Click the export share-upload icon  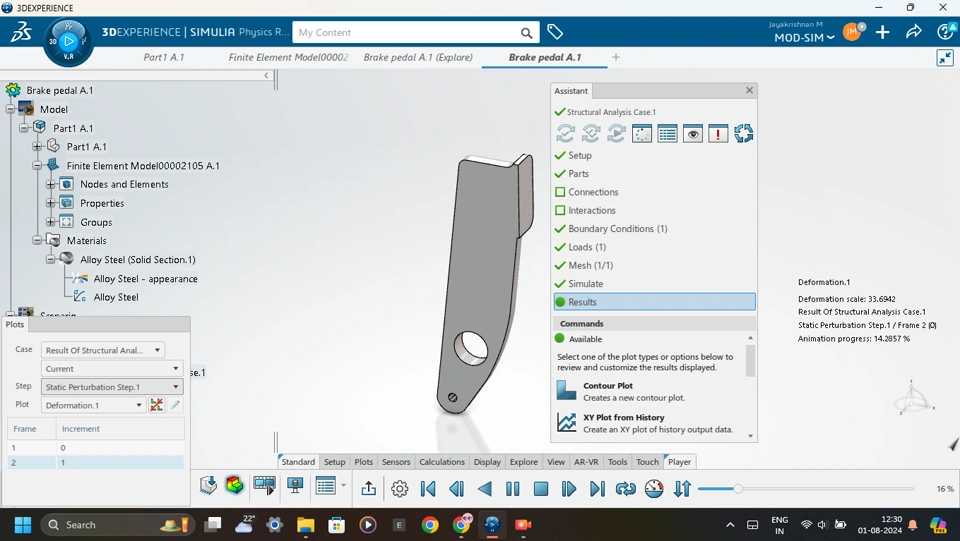click(x=368, y=488)
